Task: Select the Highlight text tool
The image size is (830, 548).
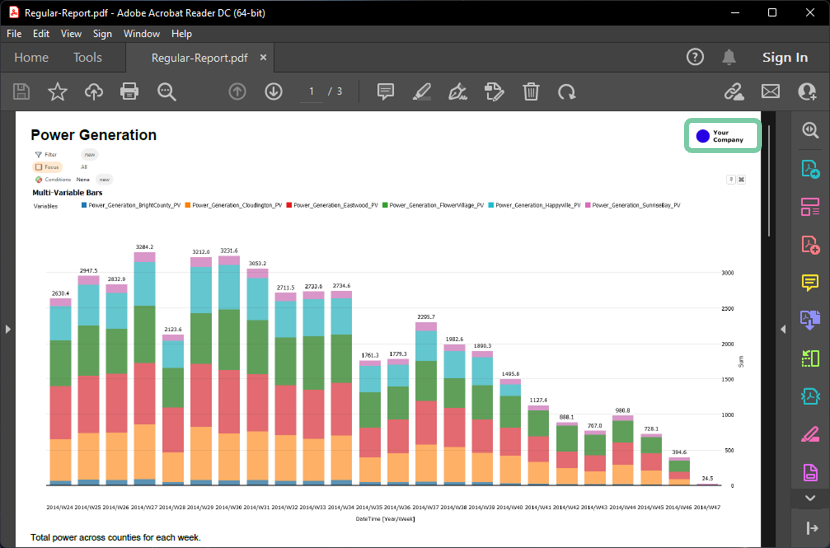Action: point(421,92)
